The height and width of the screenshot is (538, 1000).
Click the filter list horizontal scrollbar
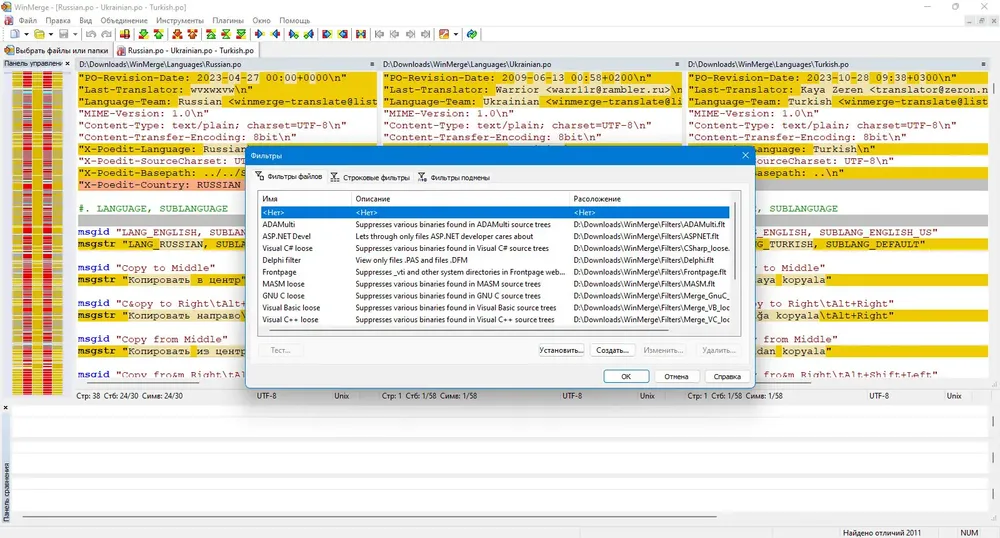[467, 331]
